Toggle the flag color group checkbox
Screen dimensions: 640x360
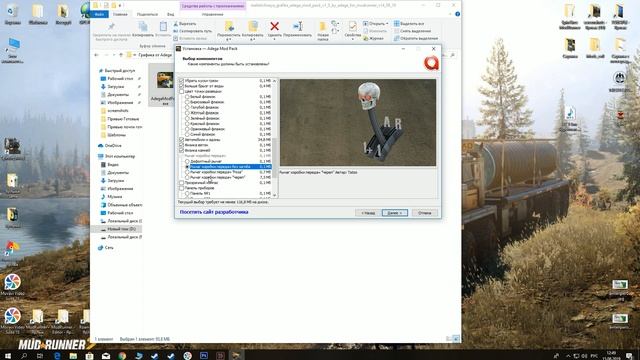coord(182,91)
